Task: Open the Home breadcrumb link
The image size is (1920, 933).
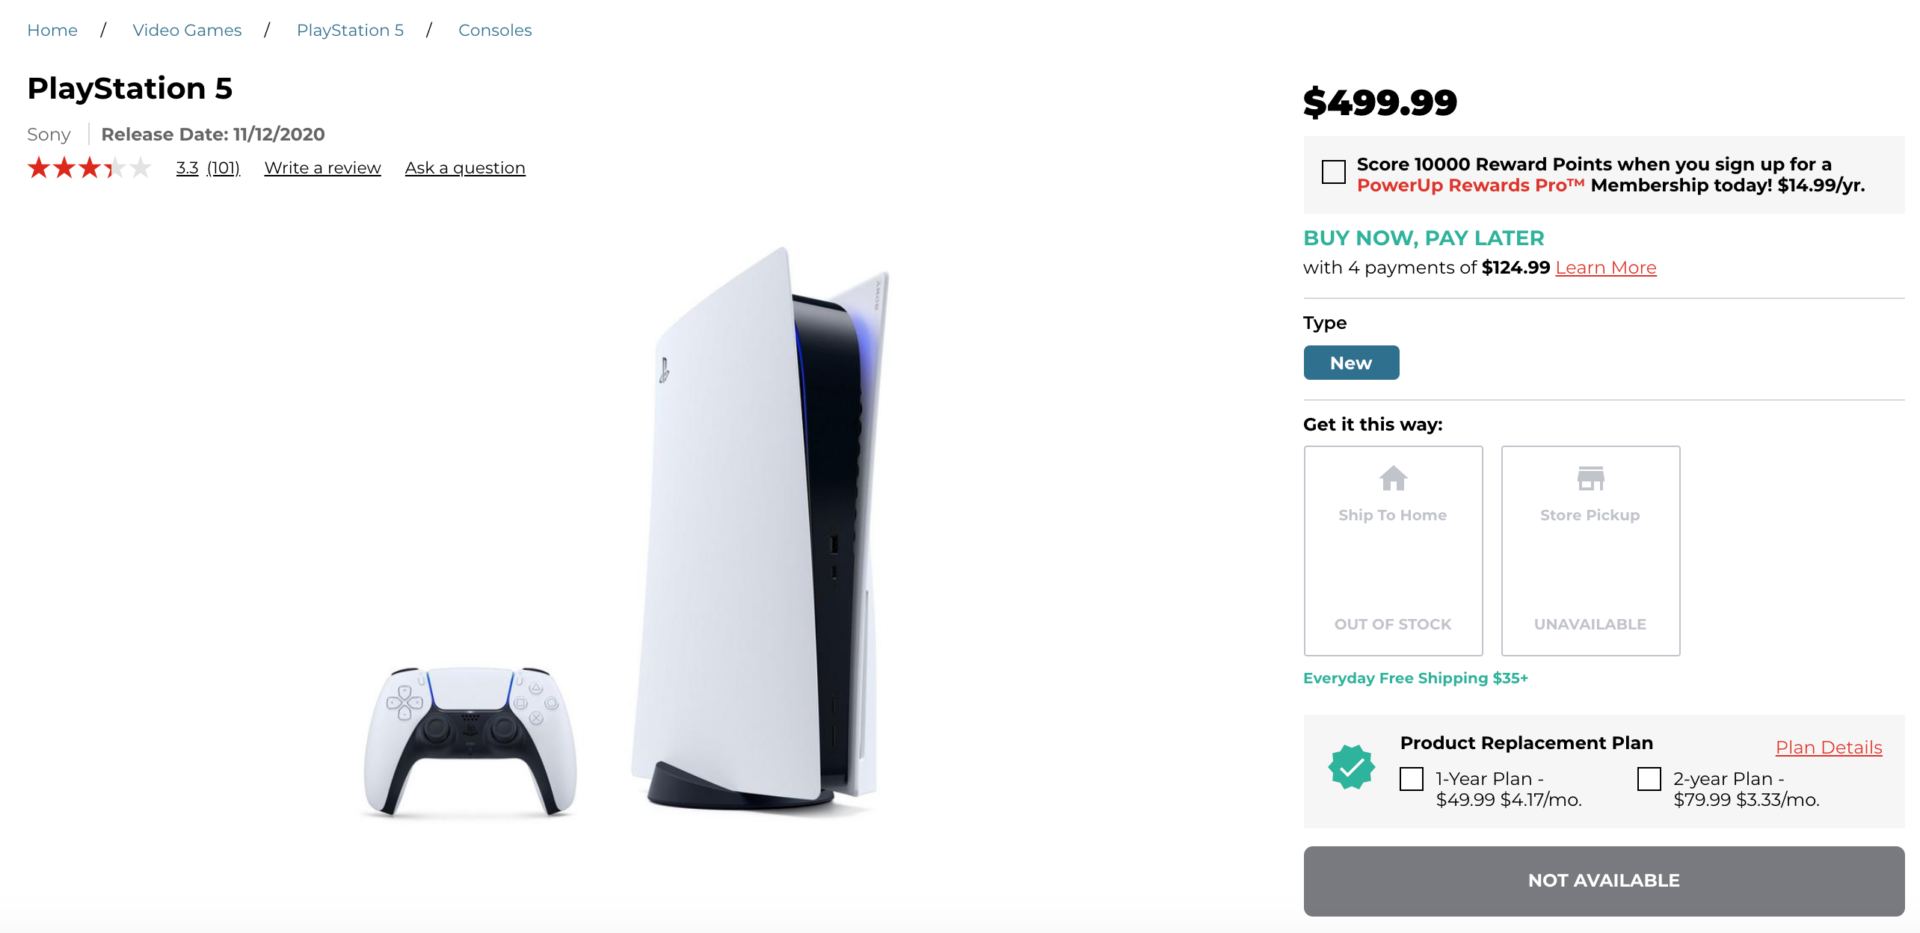Action: tap(52, 30)
